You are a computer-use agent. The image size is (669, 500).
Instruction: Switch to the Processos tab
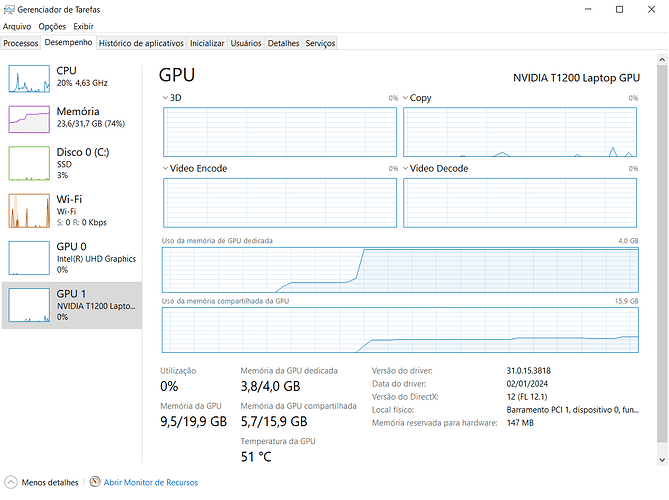pyautogui.click(x=20, y=43)
